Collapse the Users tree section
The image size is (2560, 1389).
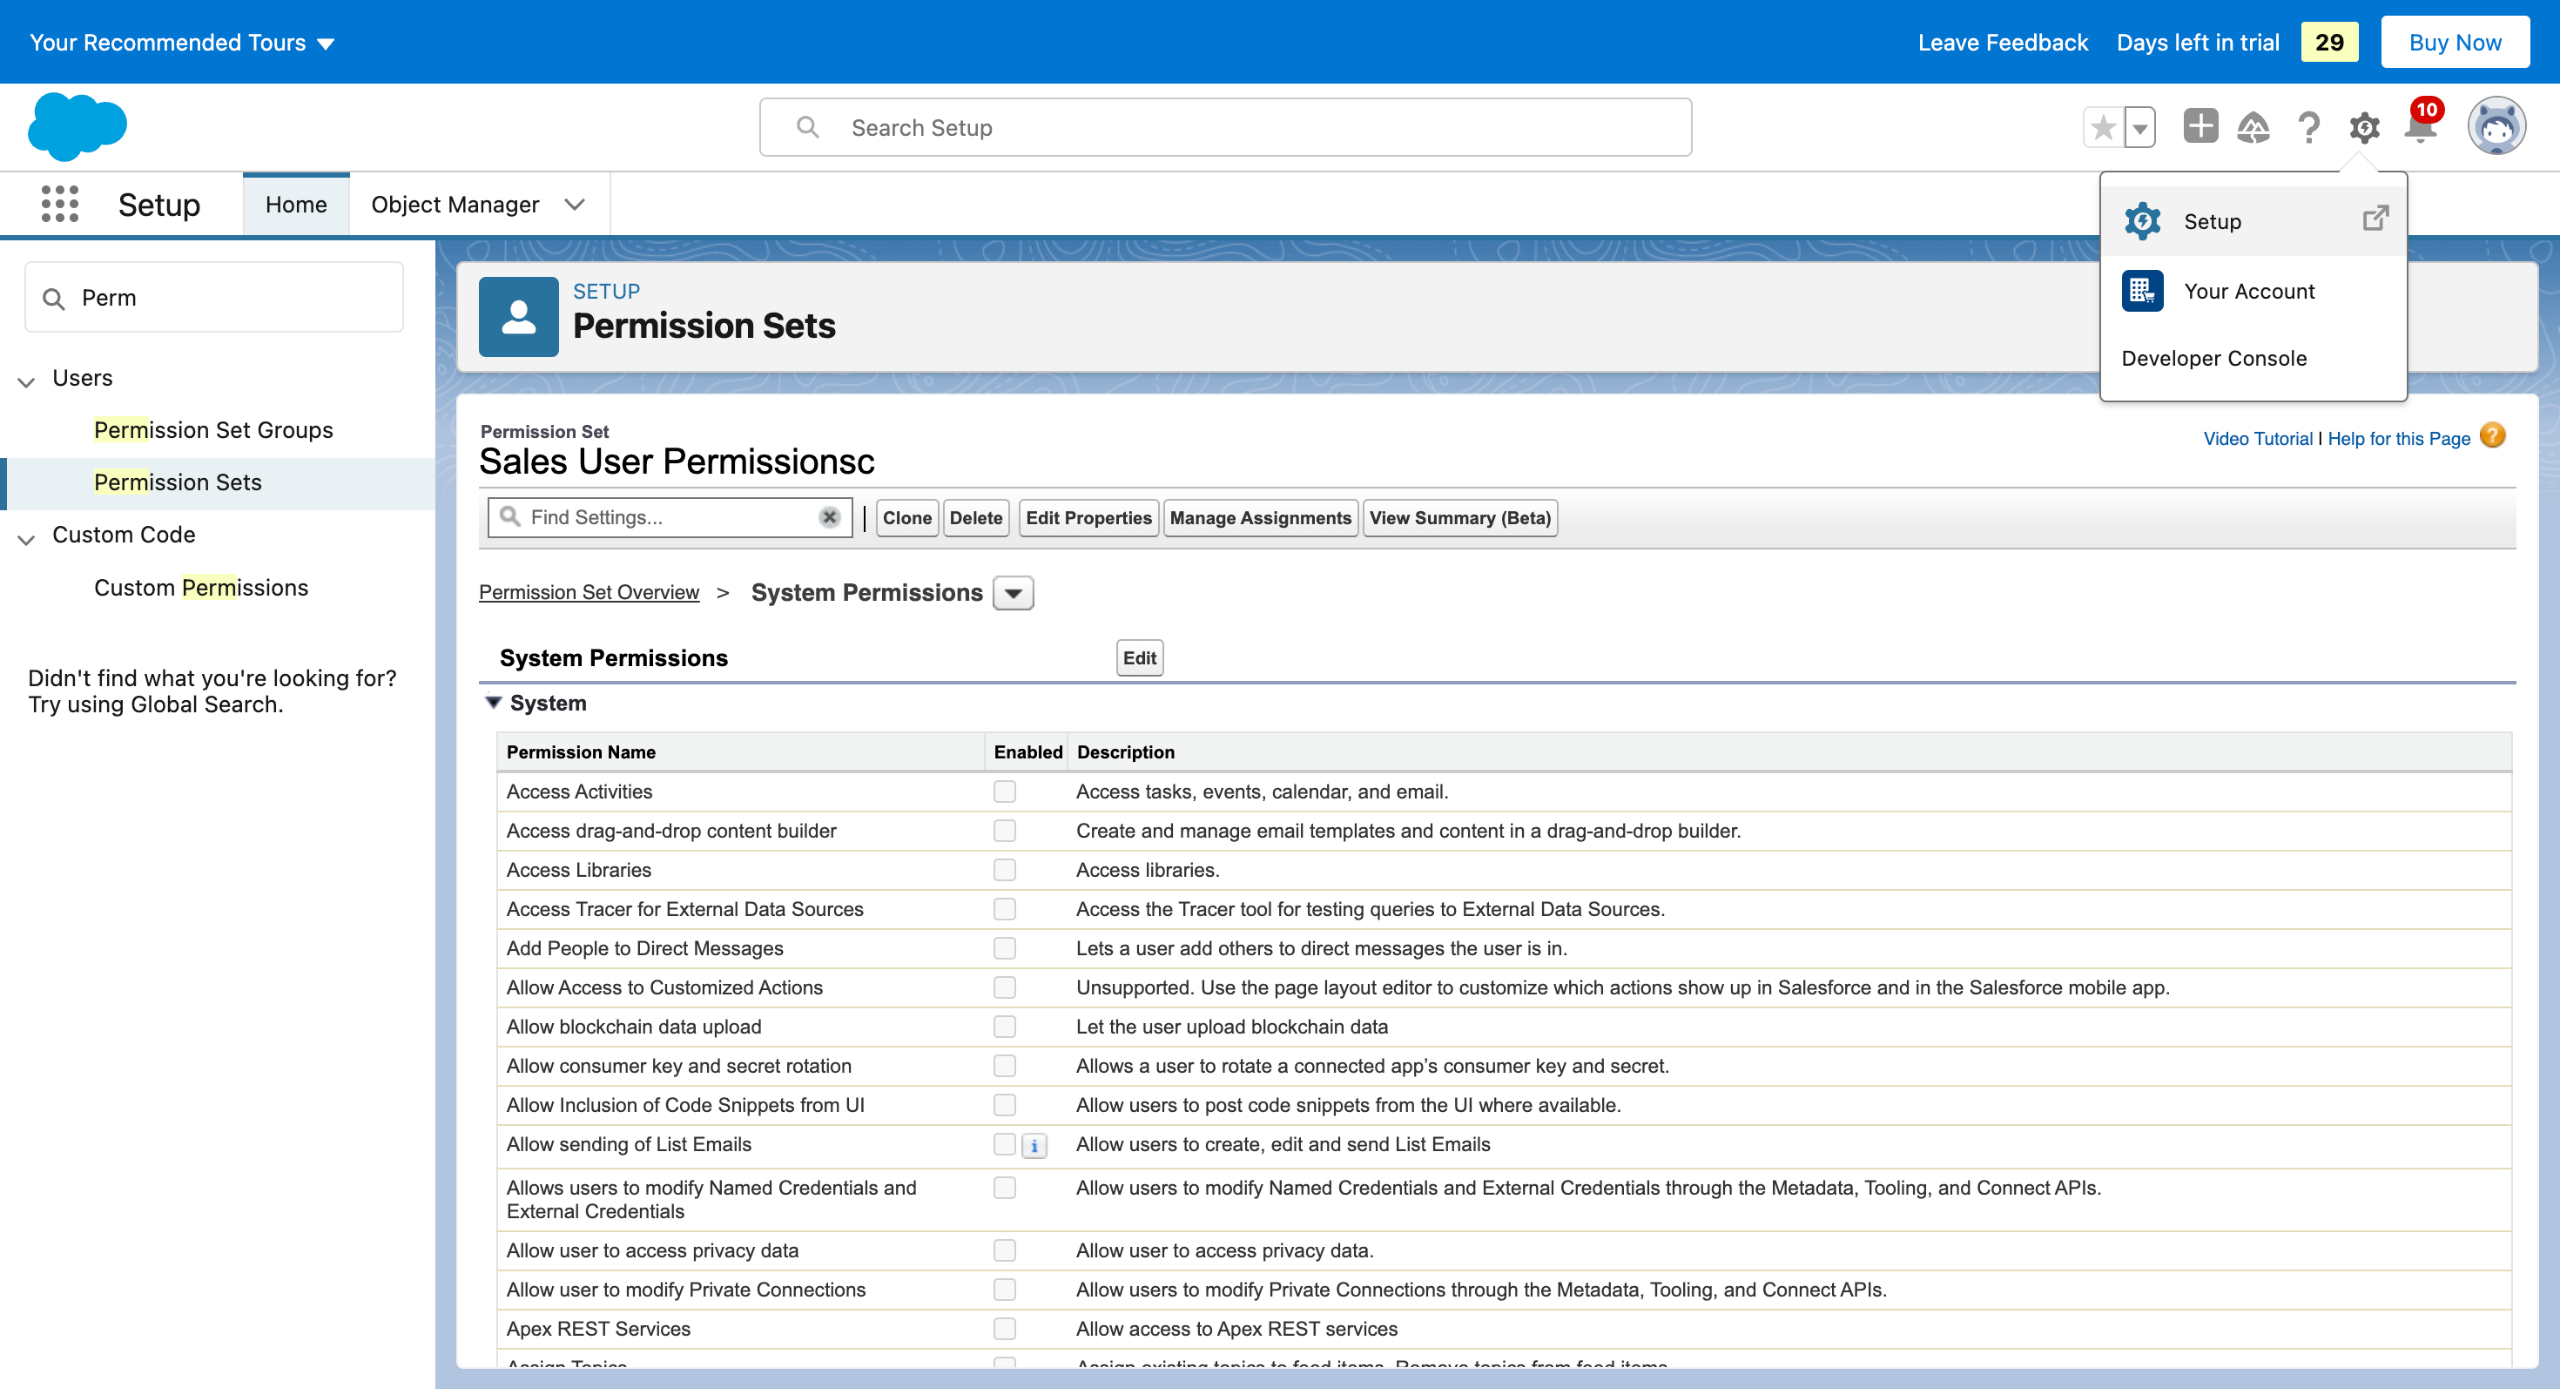coord(27,380)
